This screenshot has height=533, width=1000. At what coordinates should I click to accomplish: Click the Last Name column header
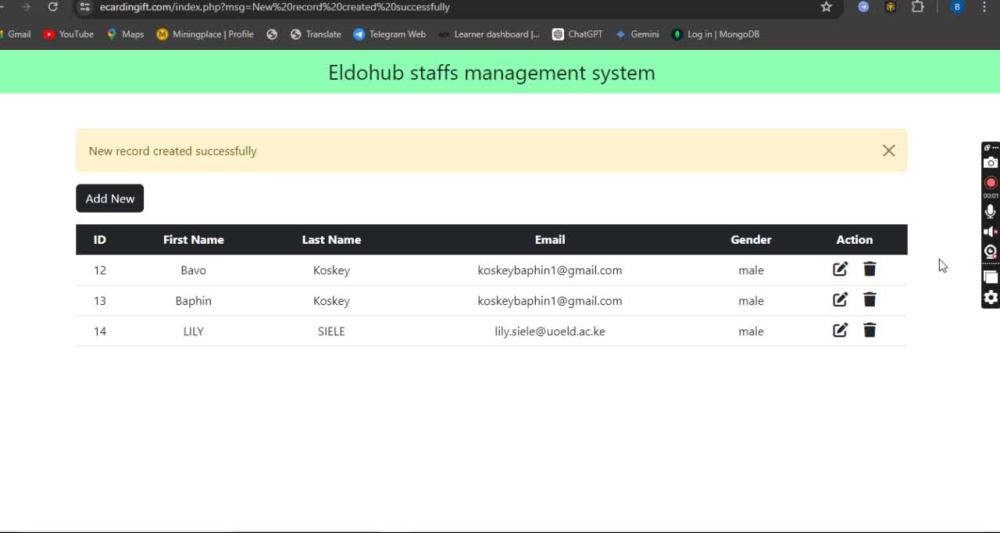(x=331, y=240)
